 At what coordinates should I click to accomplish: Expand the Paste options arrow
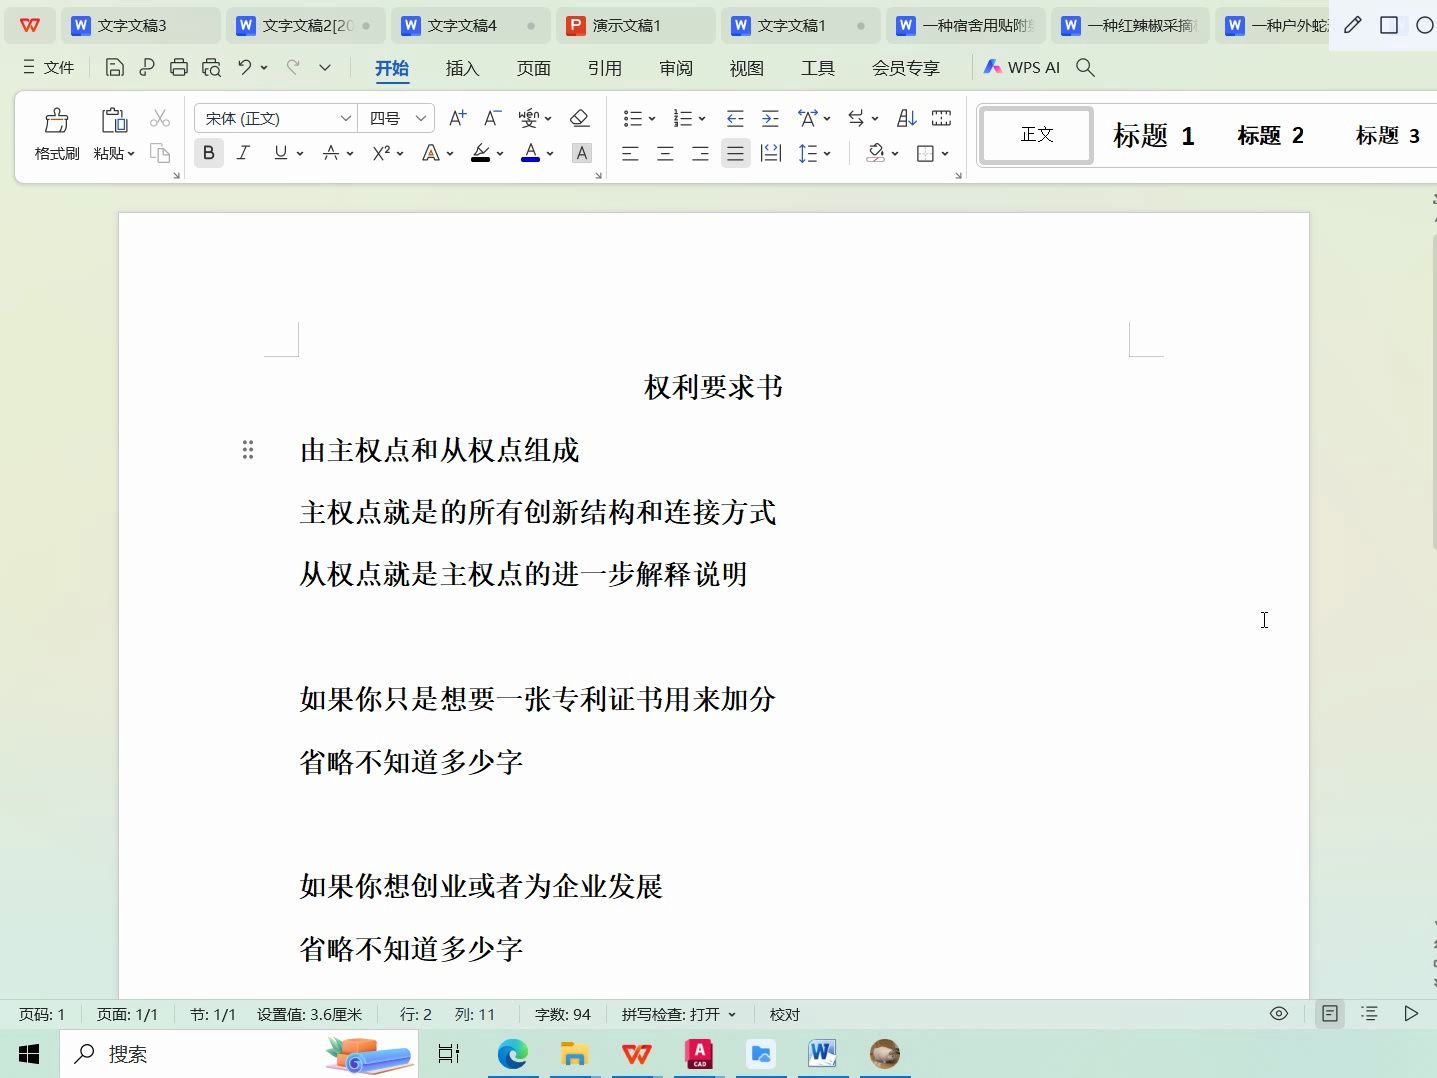click(130, 154)
